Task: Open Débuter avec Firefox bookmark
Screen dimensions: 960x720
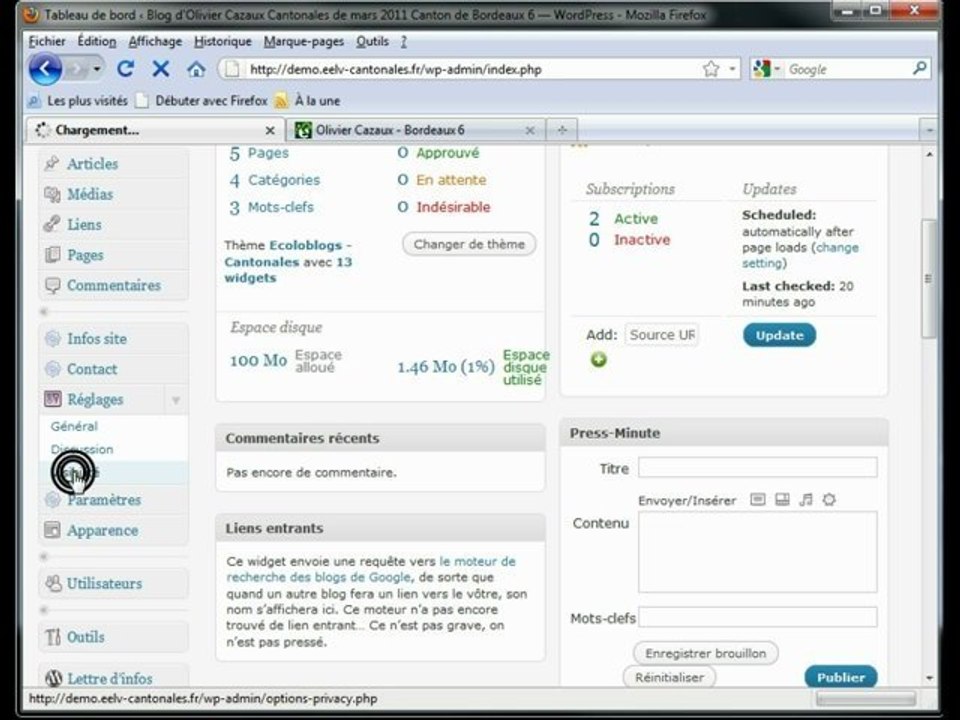Action: point(204,100)
